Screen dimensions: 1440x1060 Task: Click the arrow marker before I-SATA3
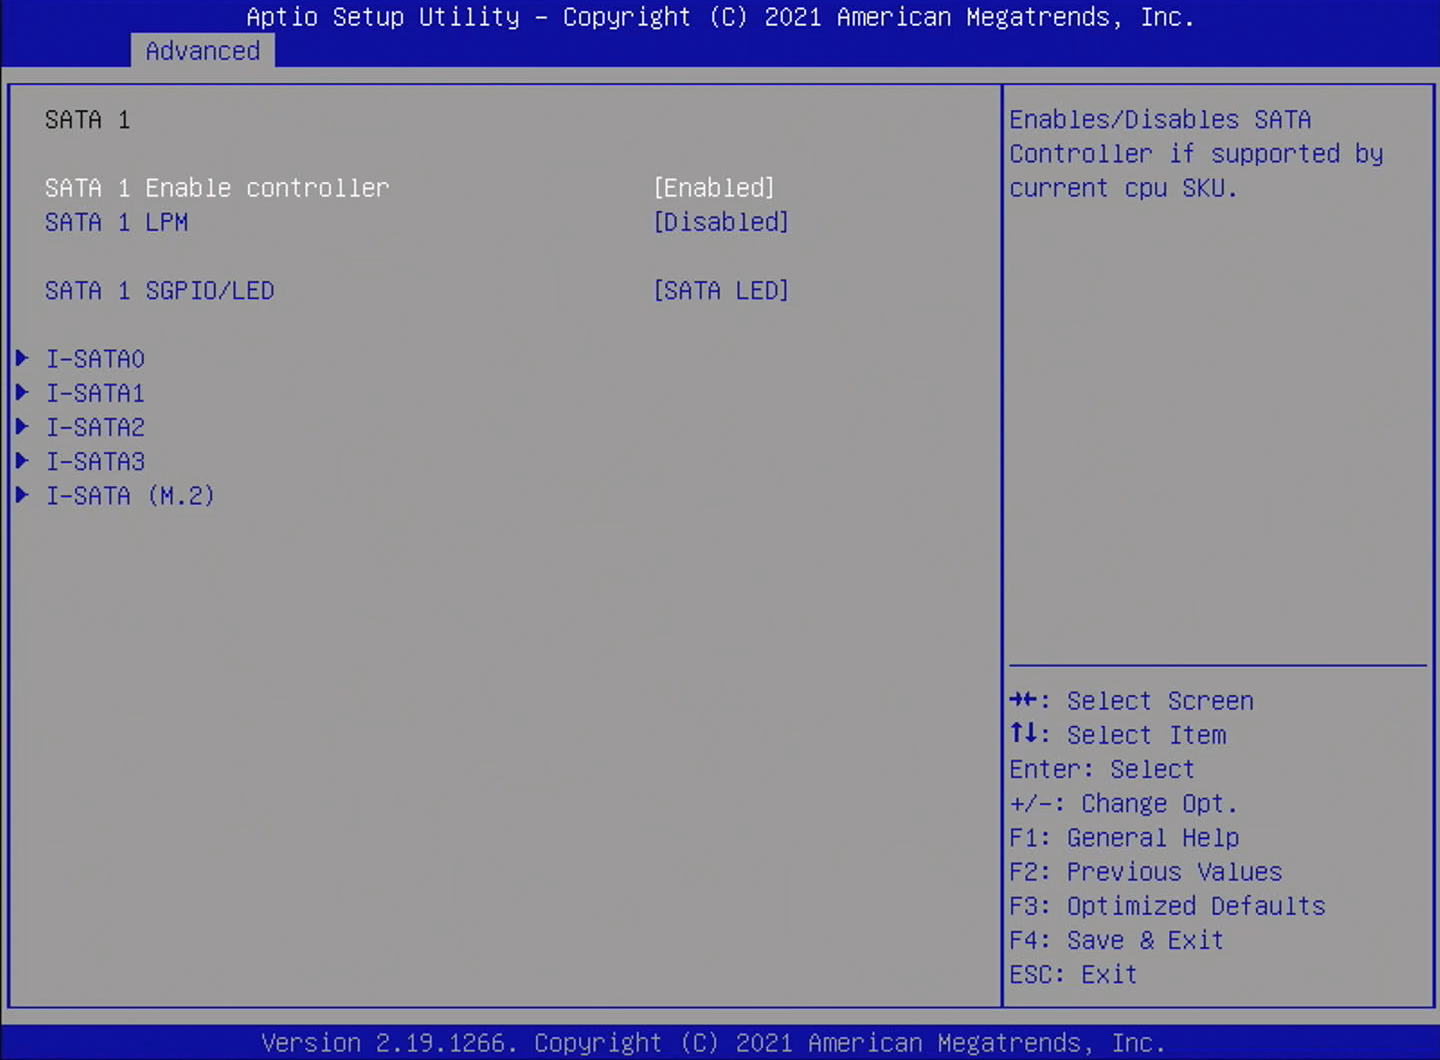pos(22,460)
